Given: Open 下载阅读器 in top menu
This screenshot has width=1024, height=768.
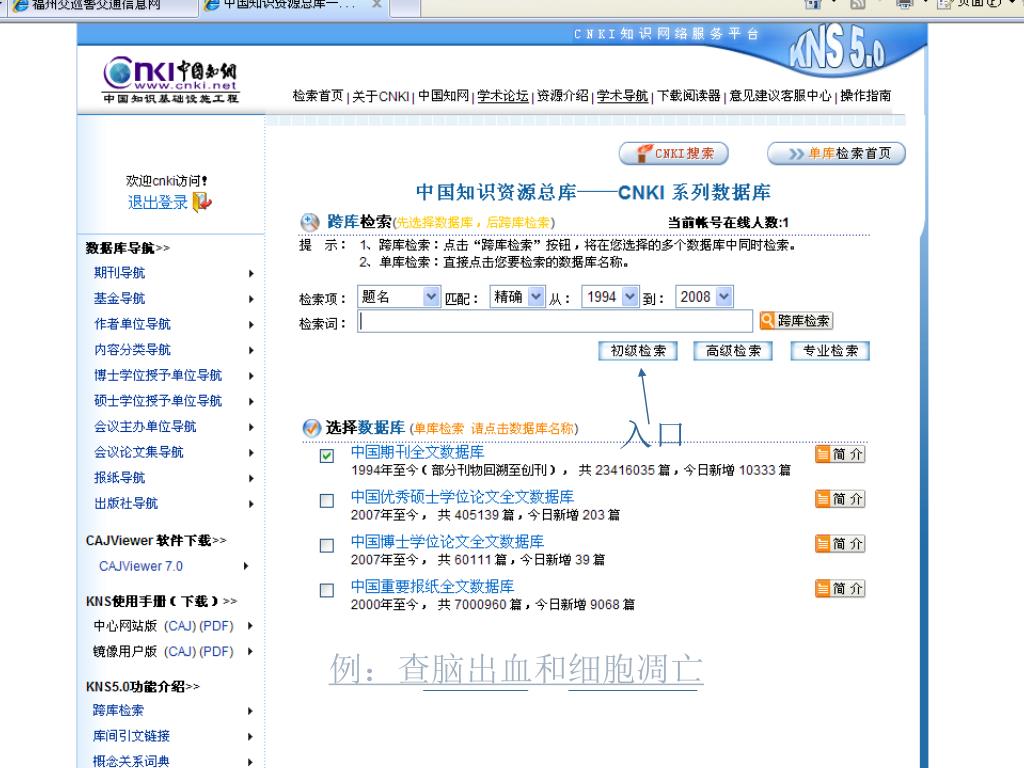Looking at the screenshot, I should point(688,96).
